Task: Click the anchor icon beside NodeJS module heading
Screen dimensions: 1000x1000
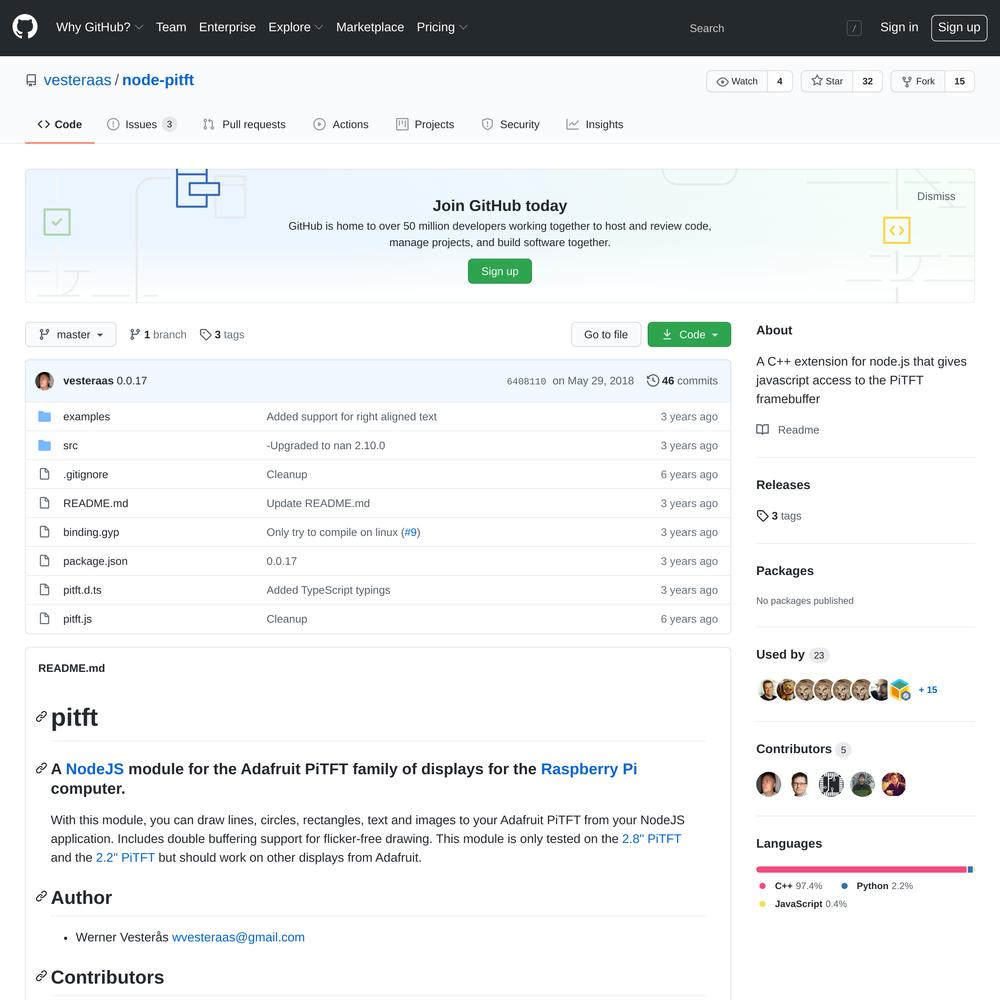Action: tap(41, 768)
